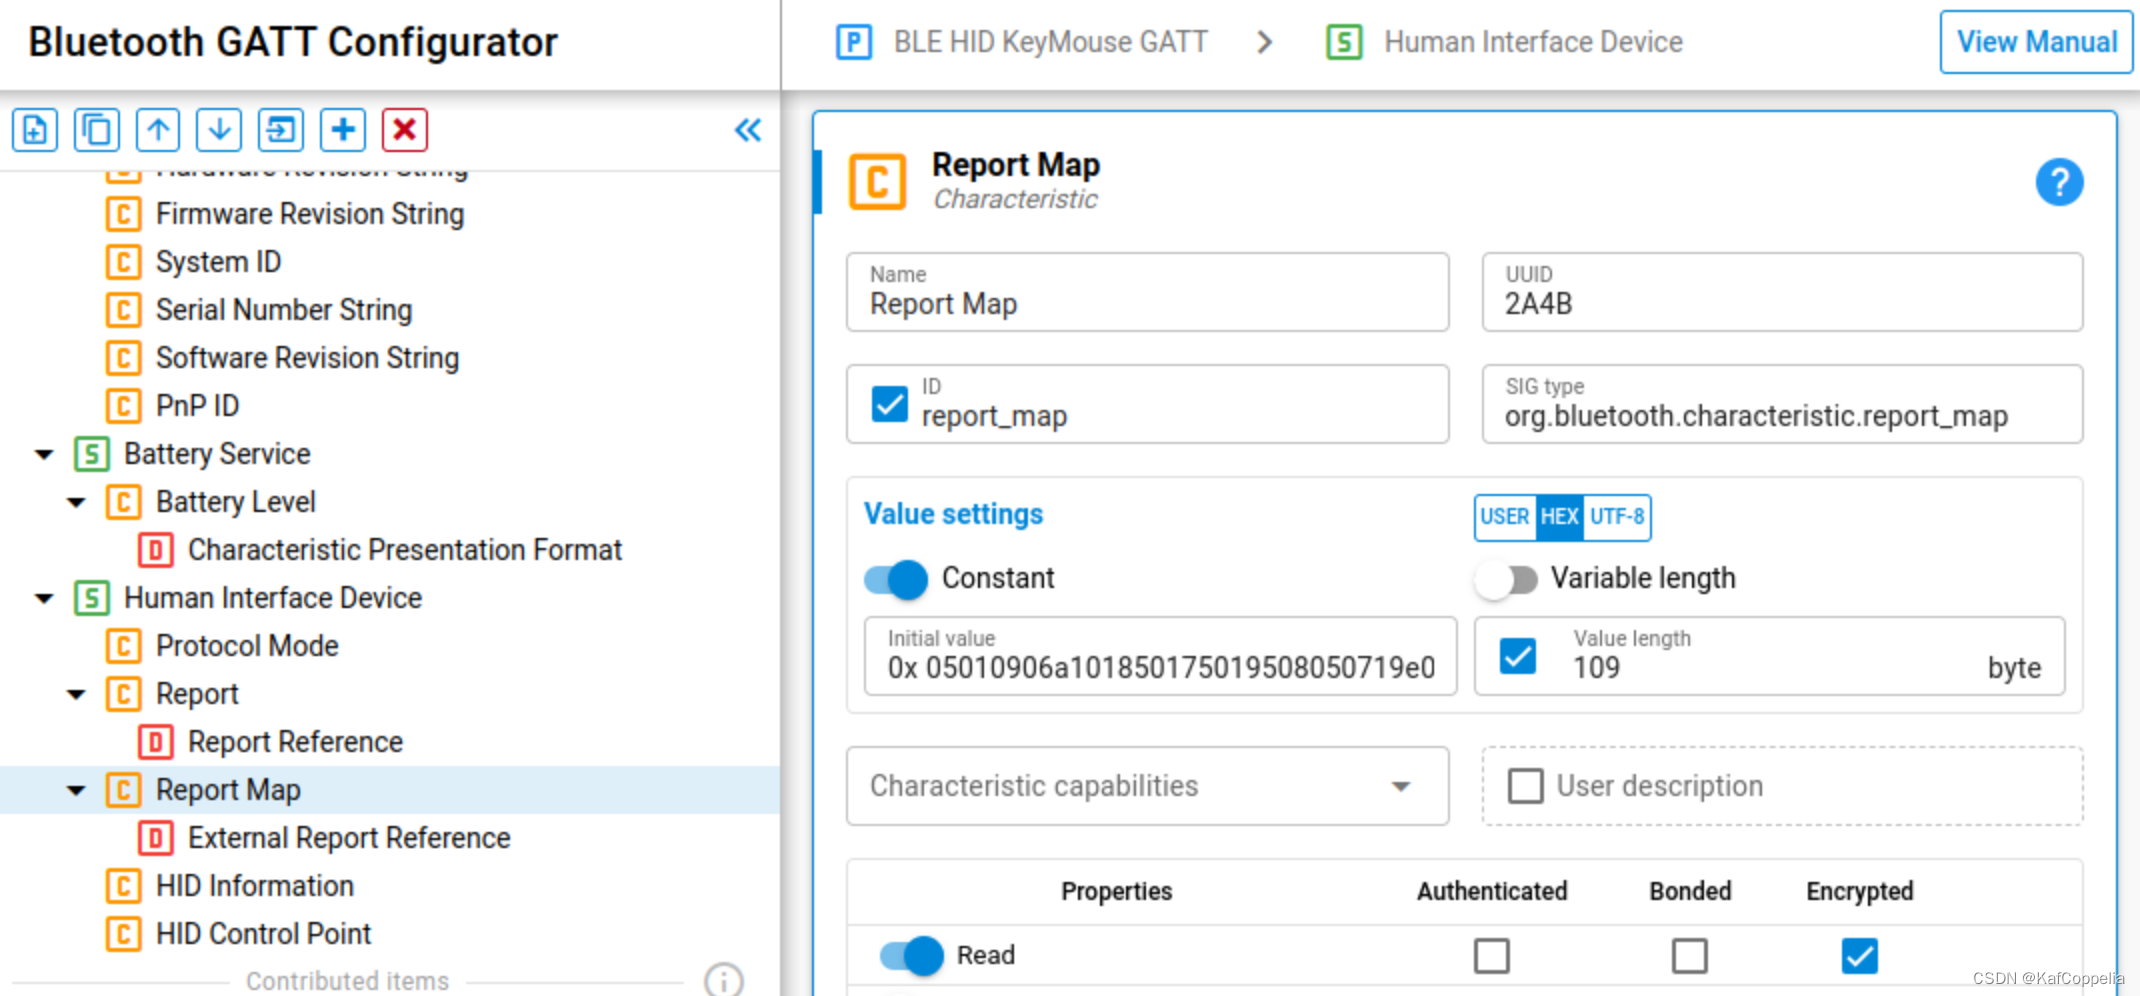
Task: Enable the Variable length switch
Action: (x=1507, y=579)
